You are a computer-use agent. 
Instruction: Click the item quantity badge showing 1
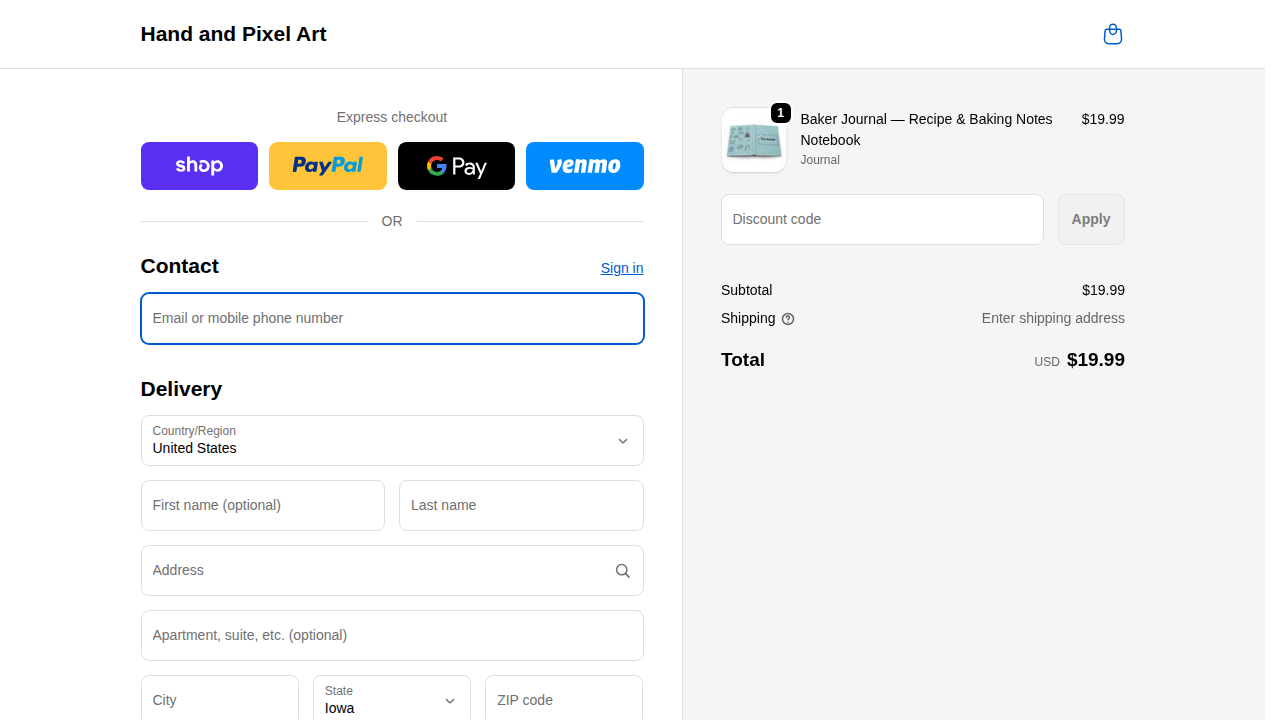coord(781,113)
